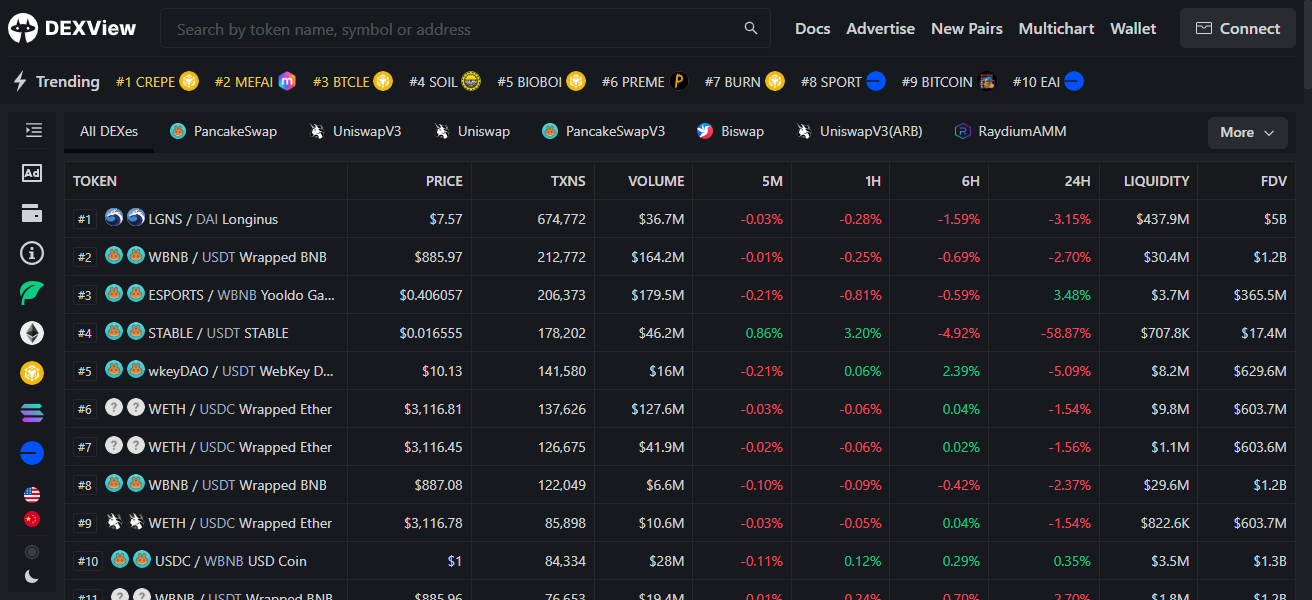
Task: Click the token search input field
Action: 450,29
